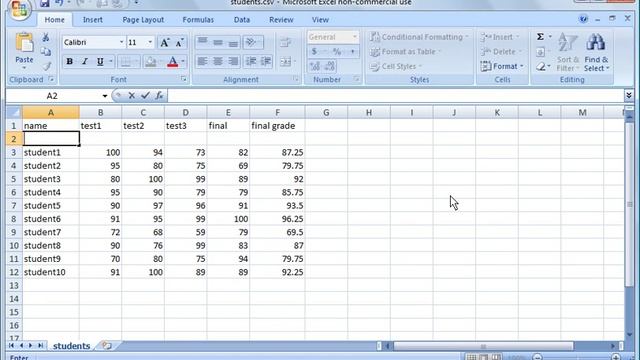Screen dimensions: 640x360
Task: Click the Clear eraser icon
Action: 540,66
